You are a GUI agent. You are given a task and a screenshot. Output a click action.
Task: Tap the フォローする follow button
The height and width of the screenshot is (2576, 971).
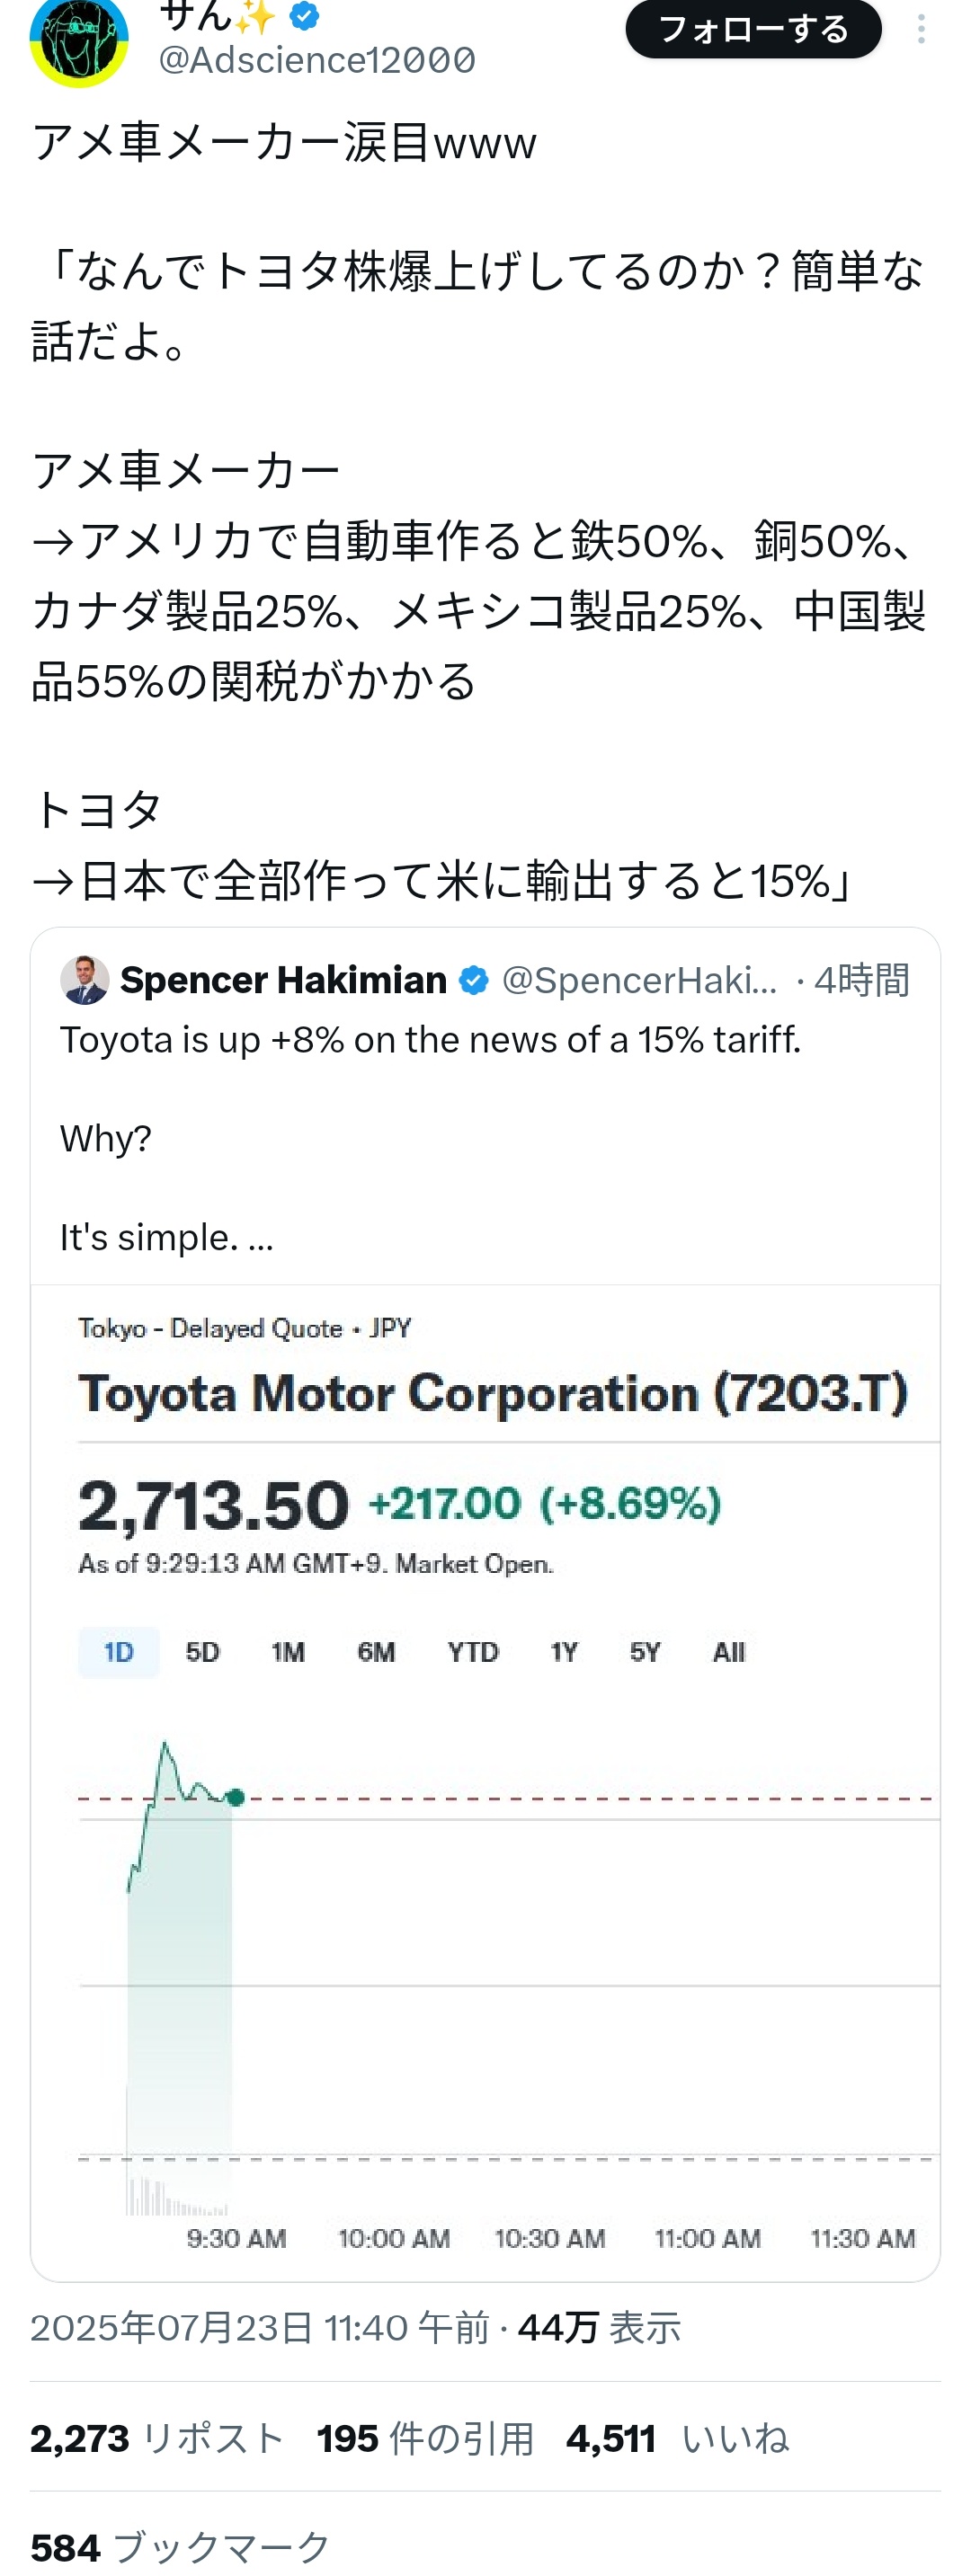753,29
